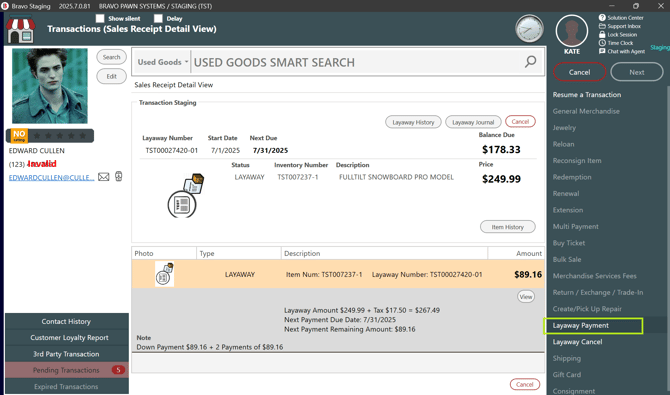Select Return / Exchange / Trade-In

click(x=598, y=292)
